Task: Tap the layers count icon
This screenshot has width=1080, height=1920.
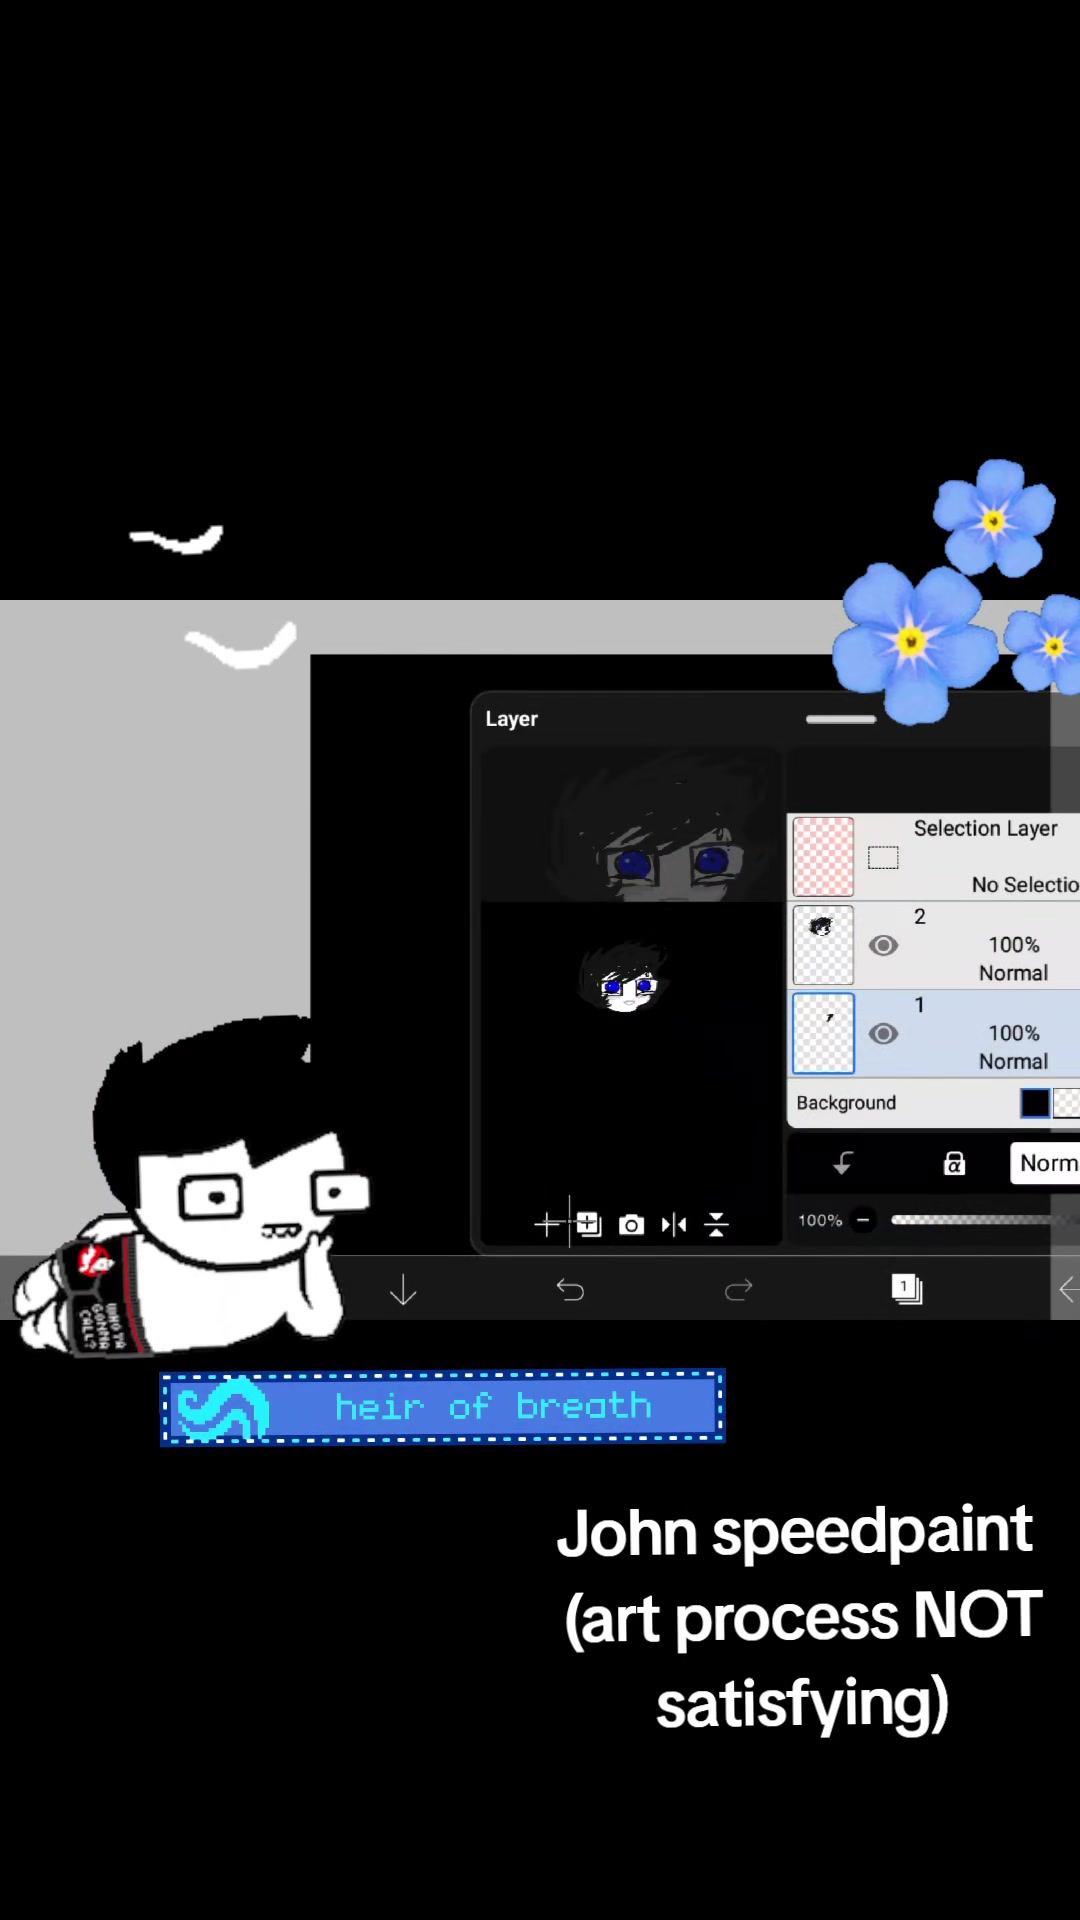Action: pos(907,1289)
